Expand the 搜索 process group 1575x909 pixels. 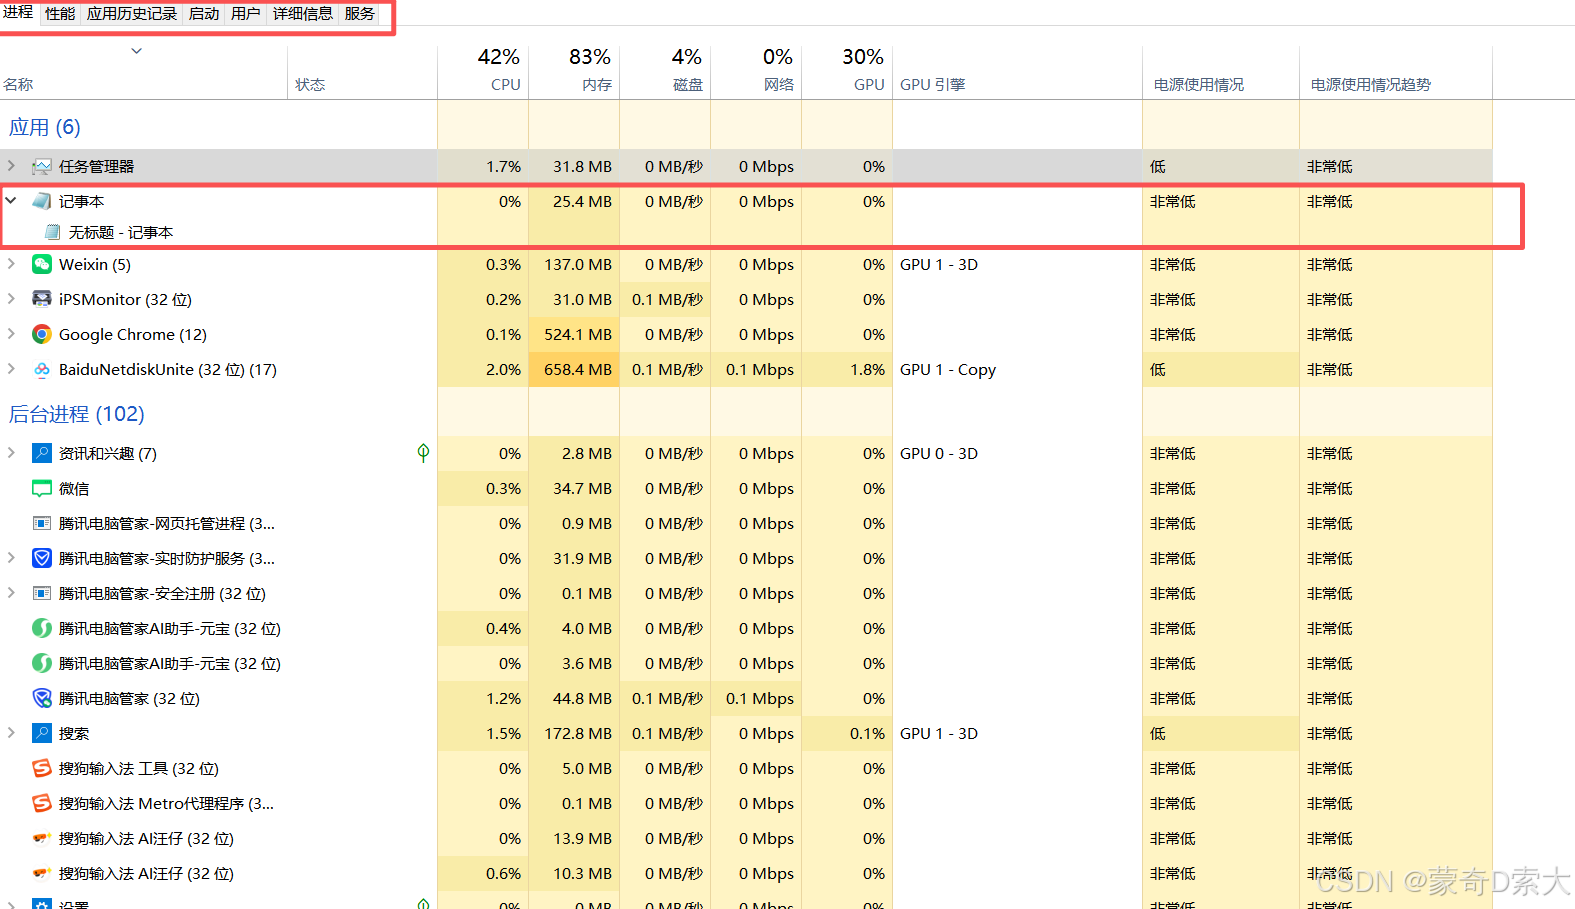pyautogui.click(x=11, y=733)
